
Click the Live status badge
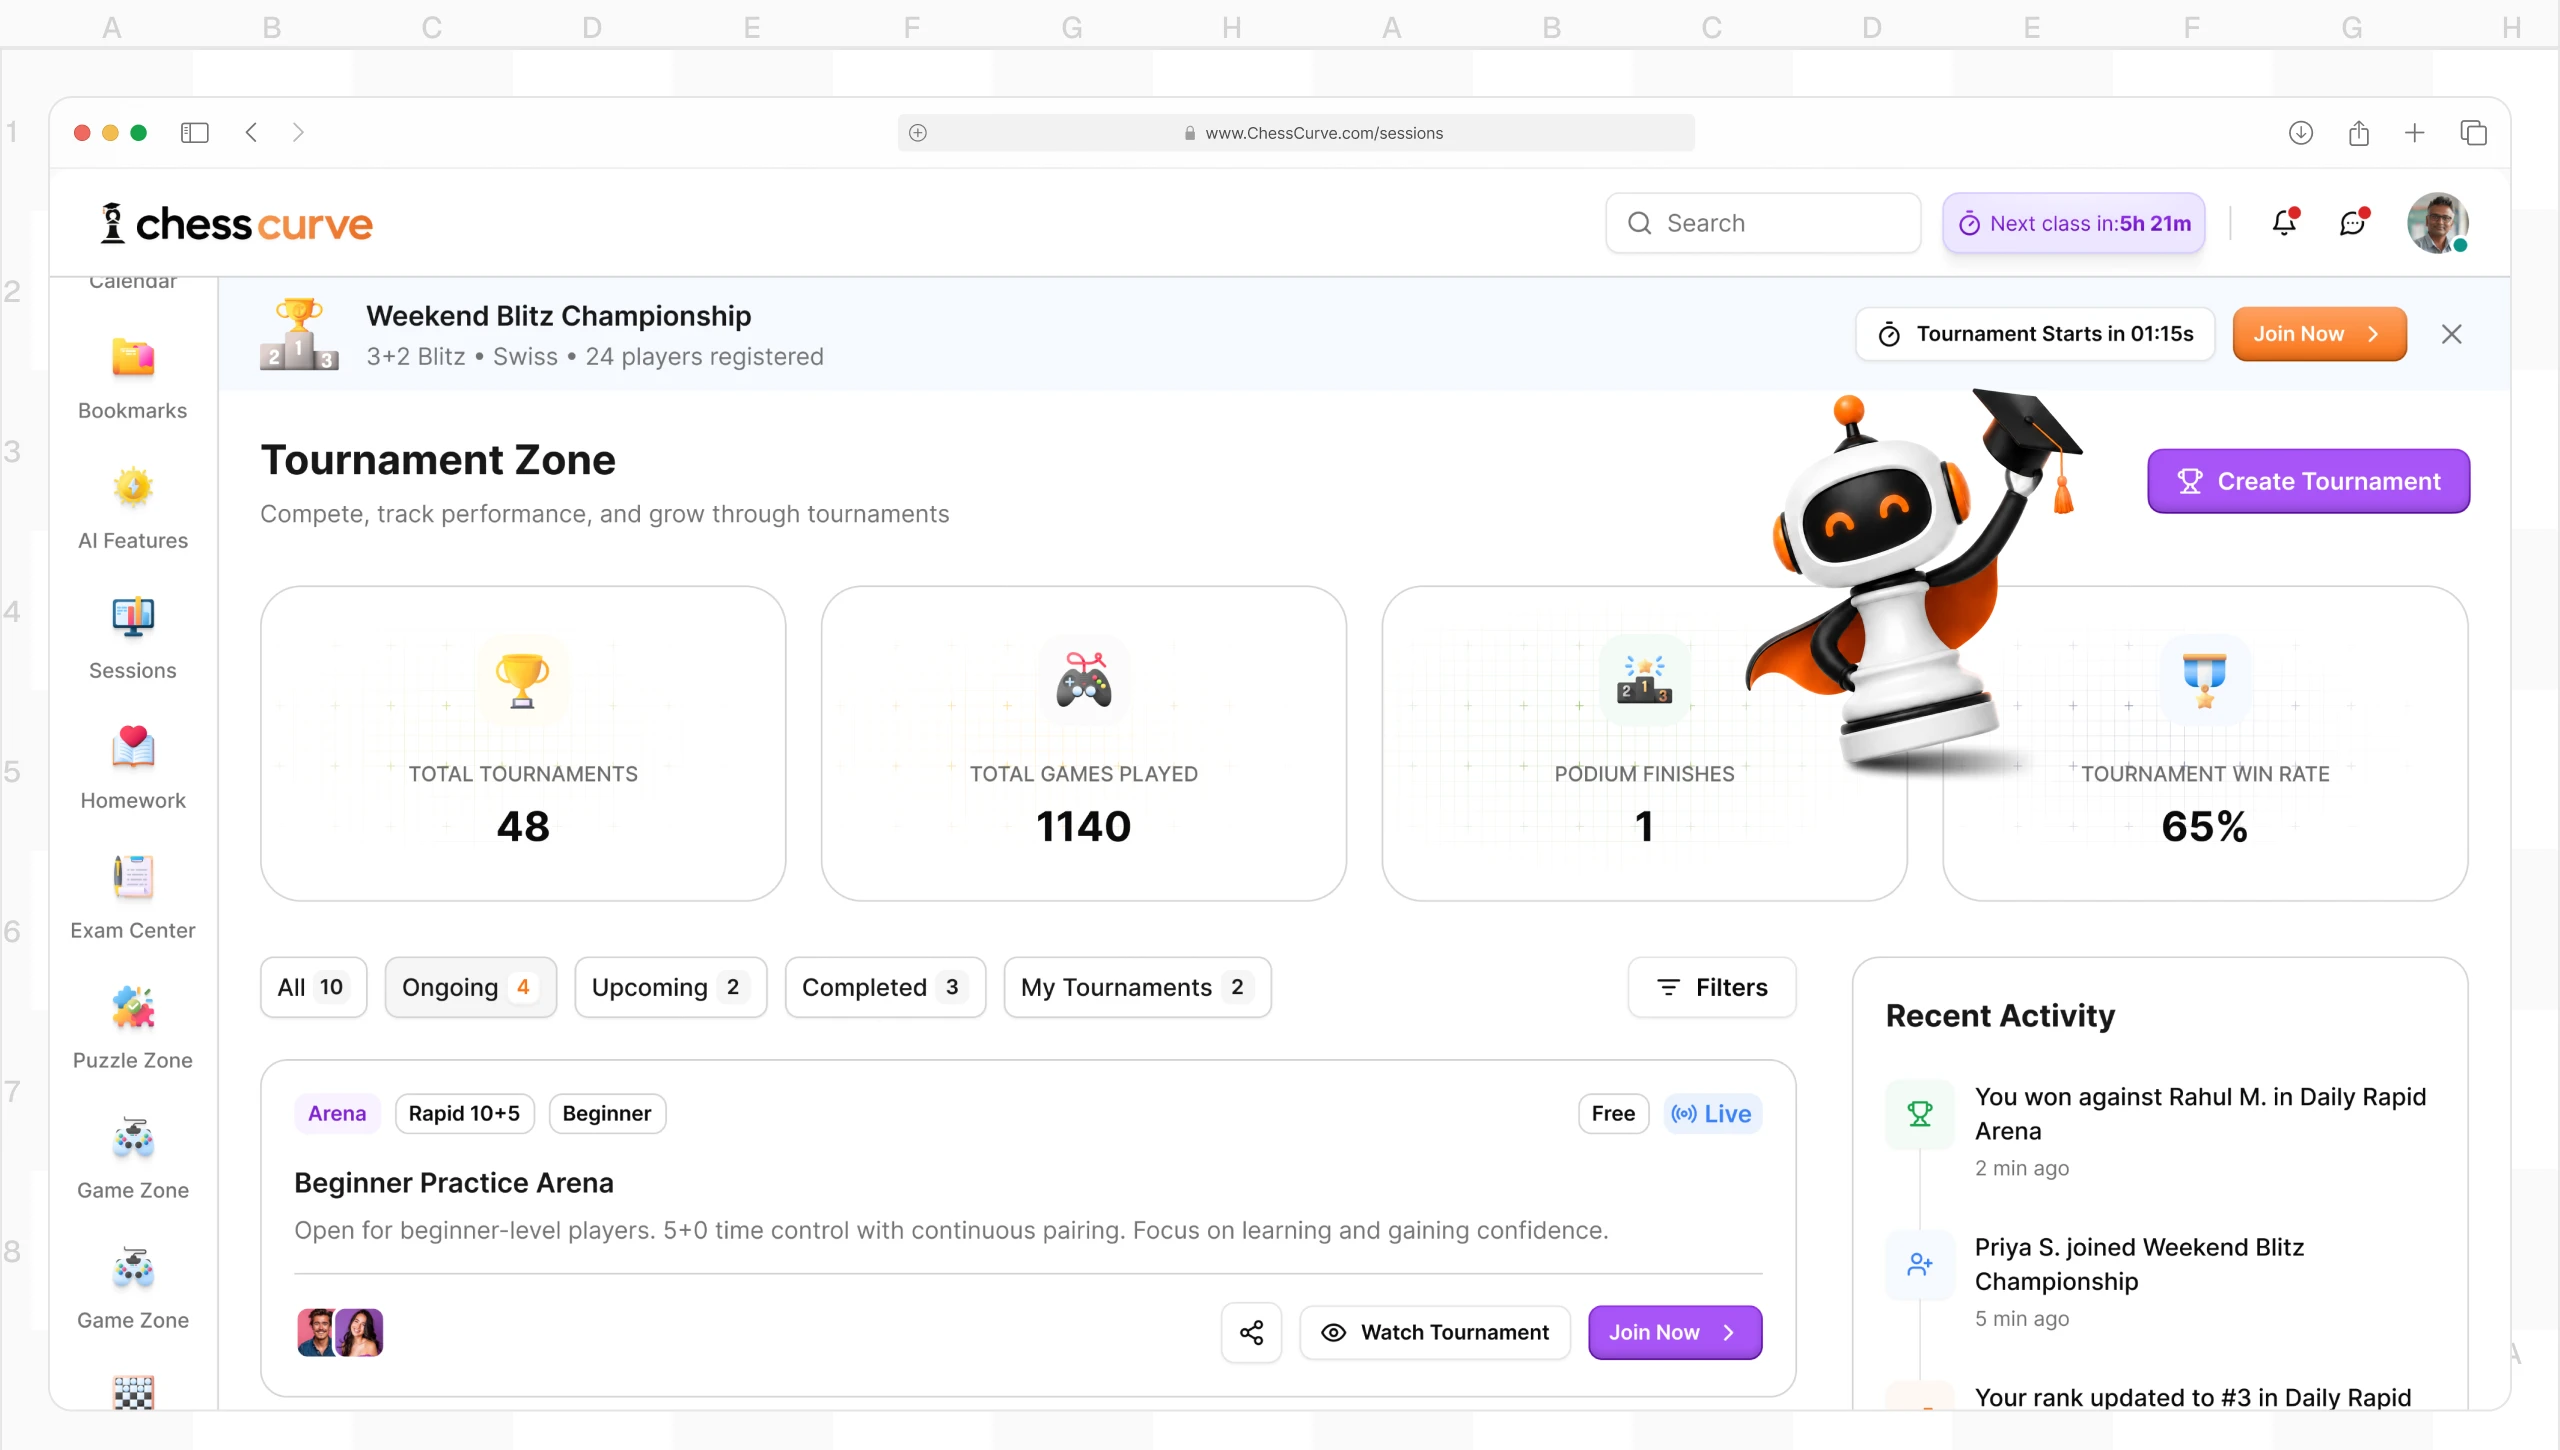(x=1712, y=1113)
